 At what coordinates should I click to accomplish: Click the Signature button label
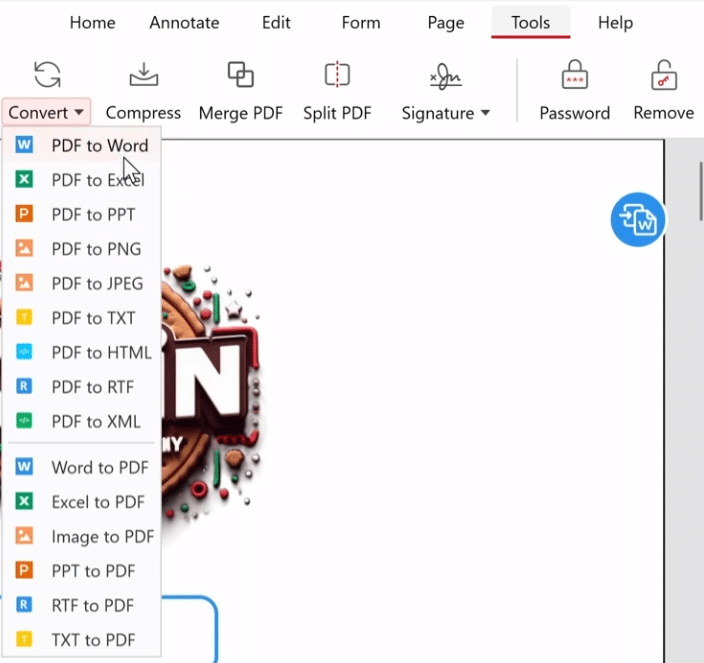click(x=438, y=113)
